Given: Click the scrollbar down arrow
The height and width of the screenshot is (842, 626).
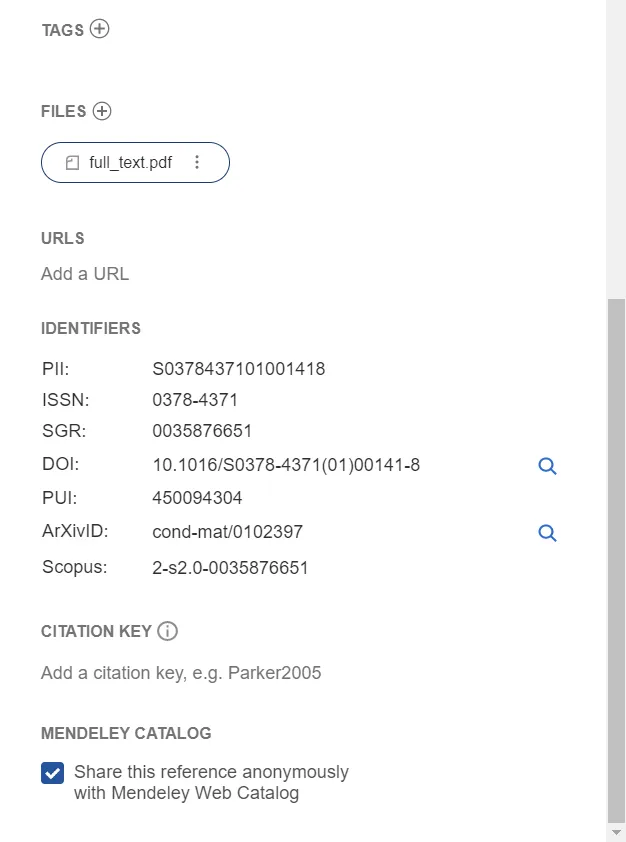Looking at the screenshot, I should tap(616, 832).
